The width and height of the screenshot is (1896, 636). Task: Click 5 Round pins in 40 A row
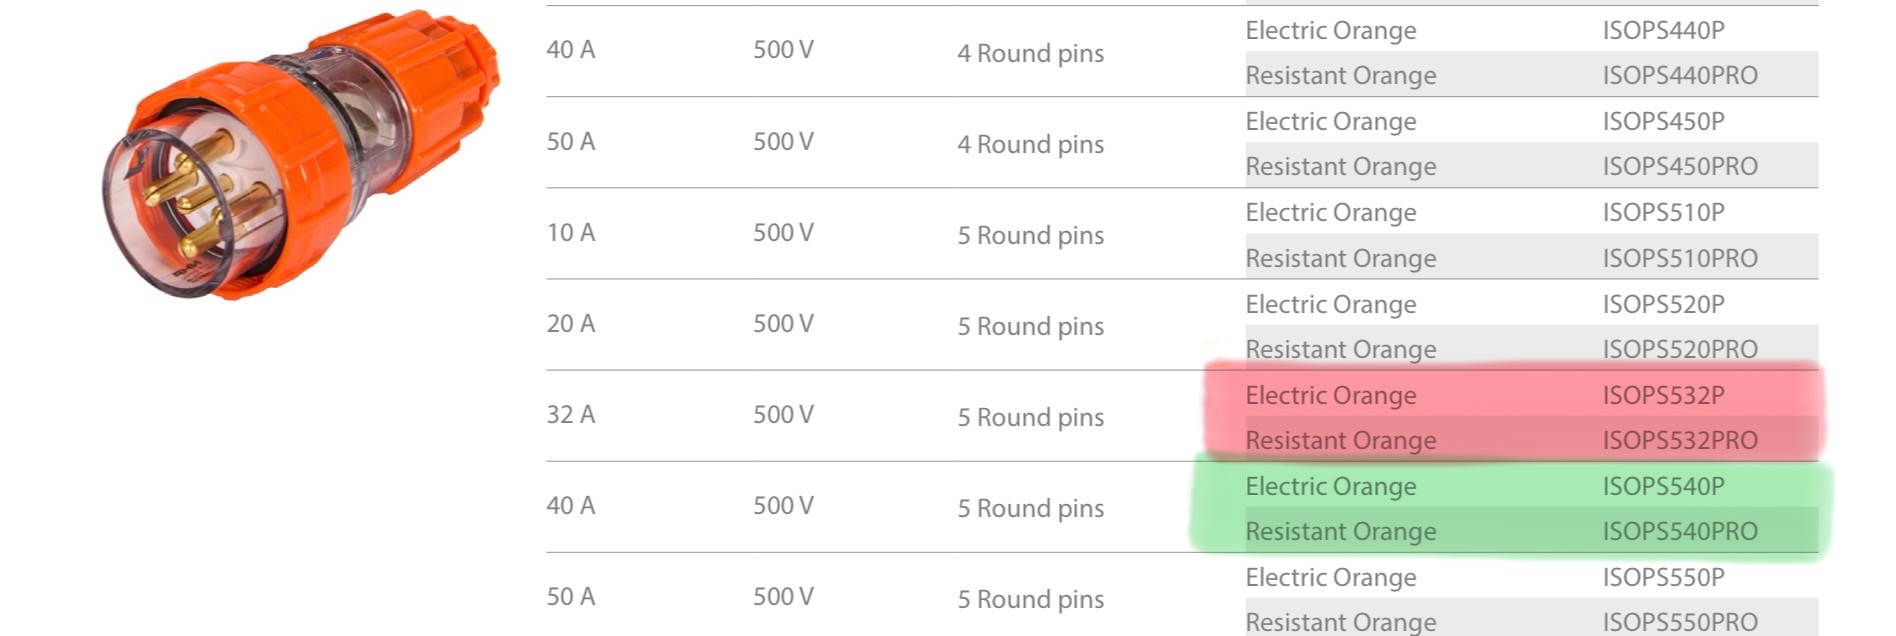1030,508
